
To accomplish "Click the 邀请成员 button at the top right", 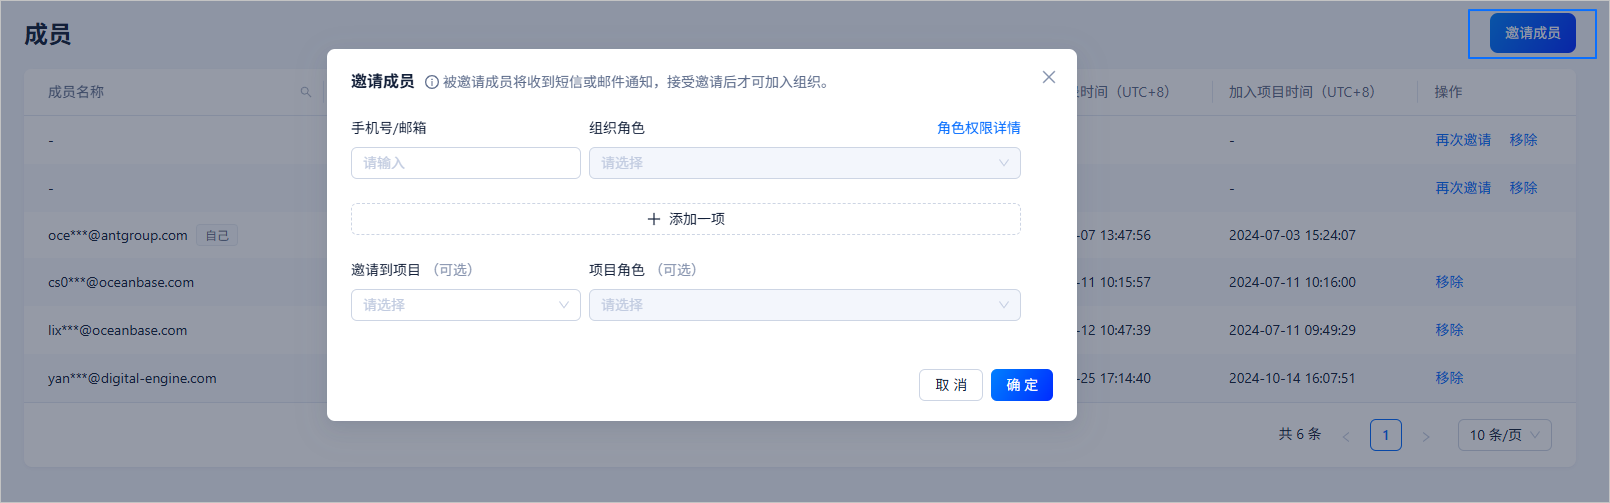I will click(x=1533, y=33).
